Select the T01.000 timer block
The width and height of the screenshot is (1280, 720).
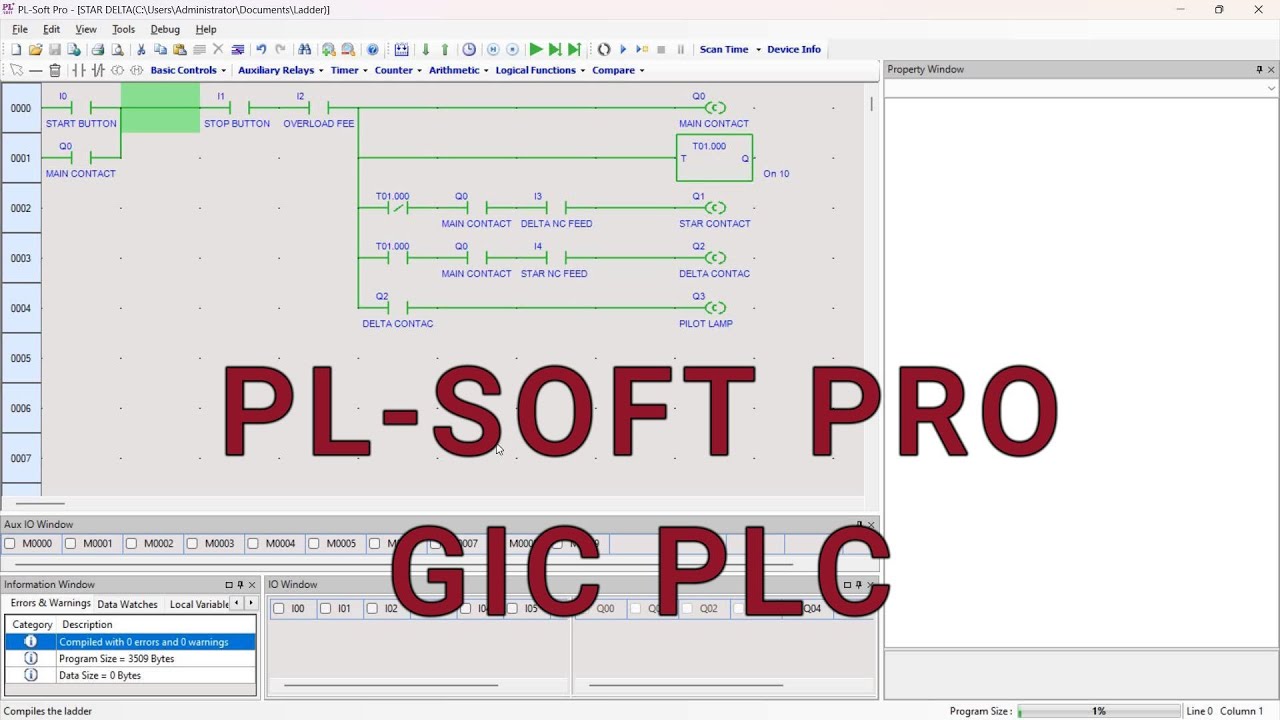click(714, 158)
